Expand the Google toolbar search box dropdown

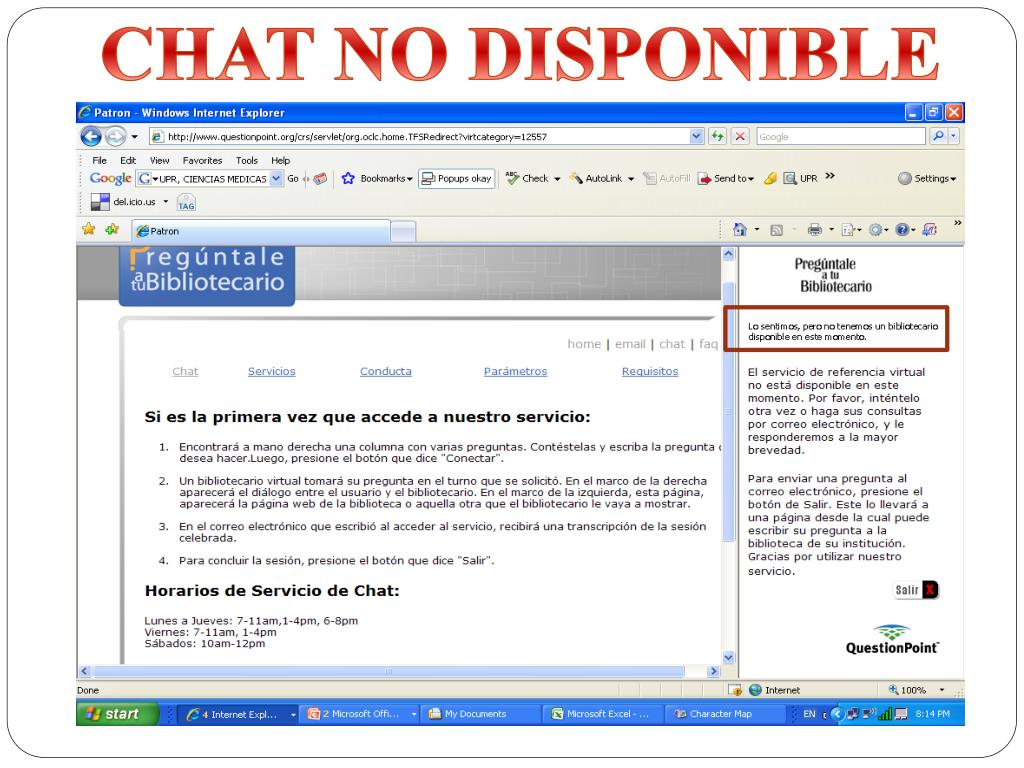[276, 178]
